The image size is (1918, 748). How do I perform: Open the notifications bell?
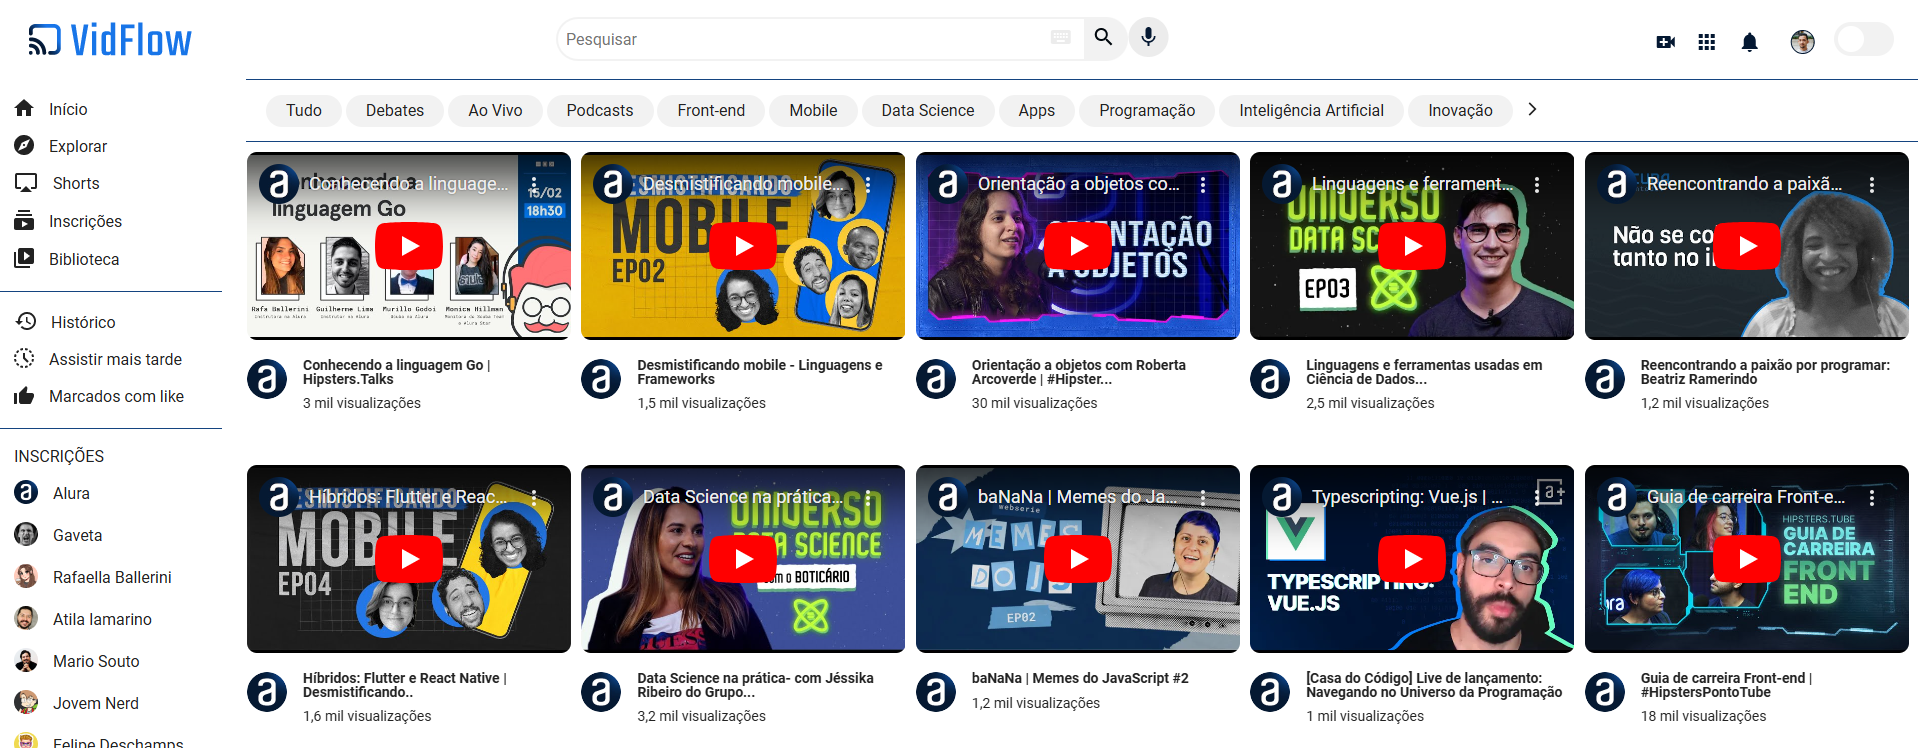click(x=1749, y=42)
